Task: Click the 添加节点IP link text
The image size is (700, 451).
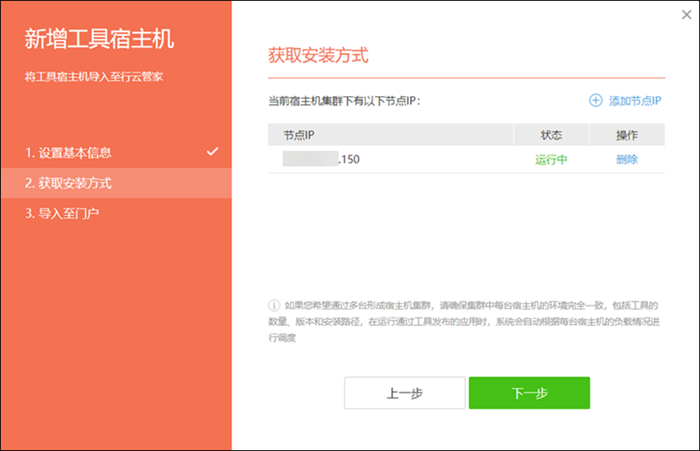Action: click(x=635, y=100)
